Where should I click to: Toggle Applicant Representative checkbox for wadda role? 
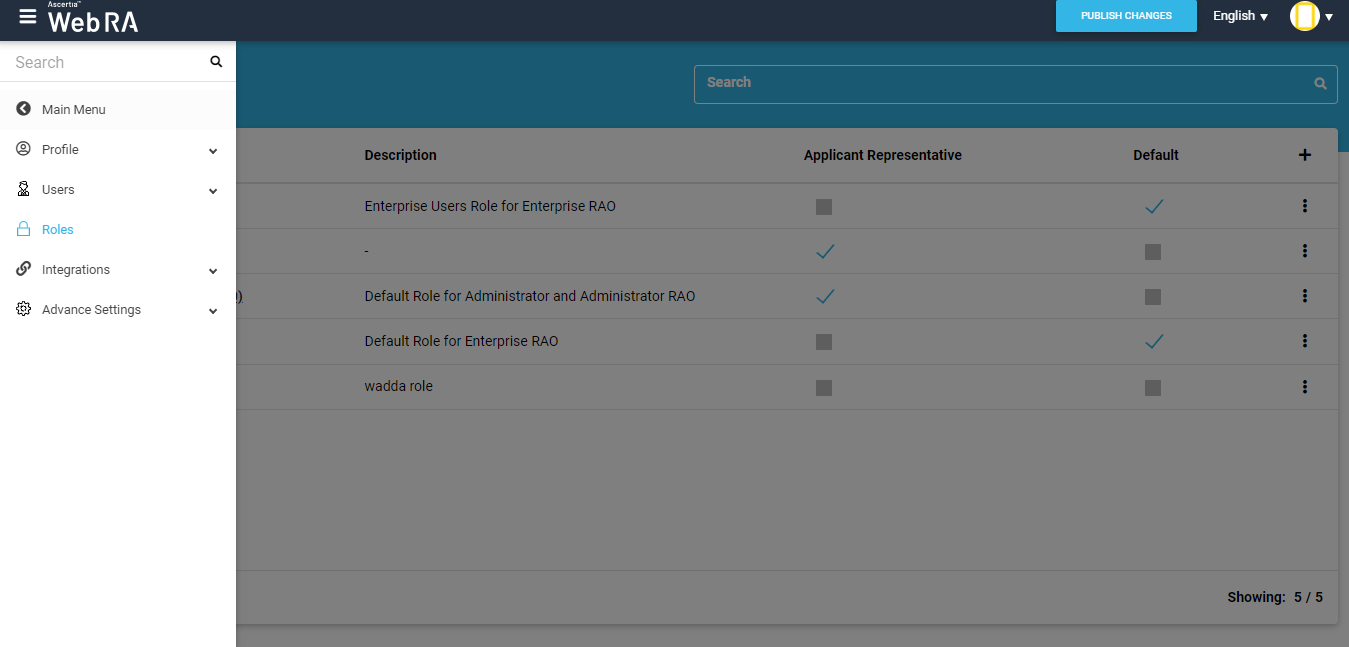click(824, 388)
